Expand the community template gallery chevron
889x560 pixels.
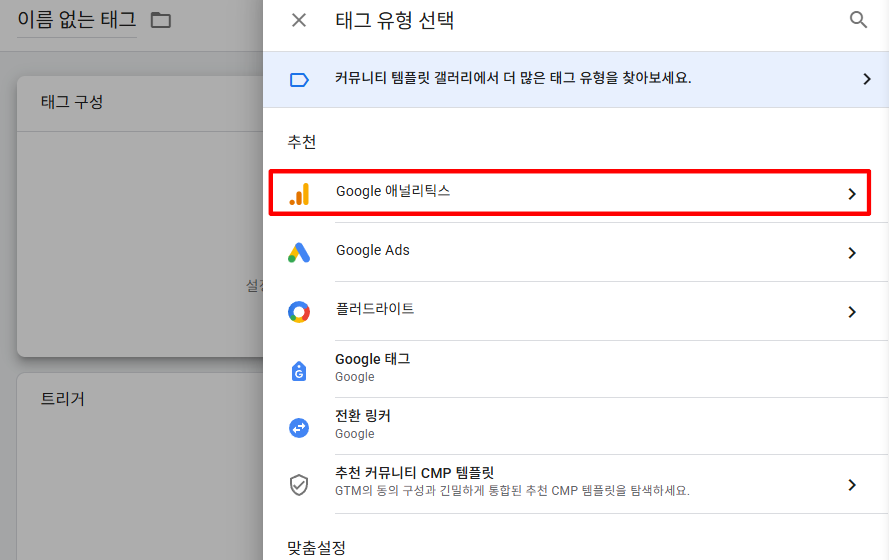point(866,79)
